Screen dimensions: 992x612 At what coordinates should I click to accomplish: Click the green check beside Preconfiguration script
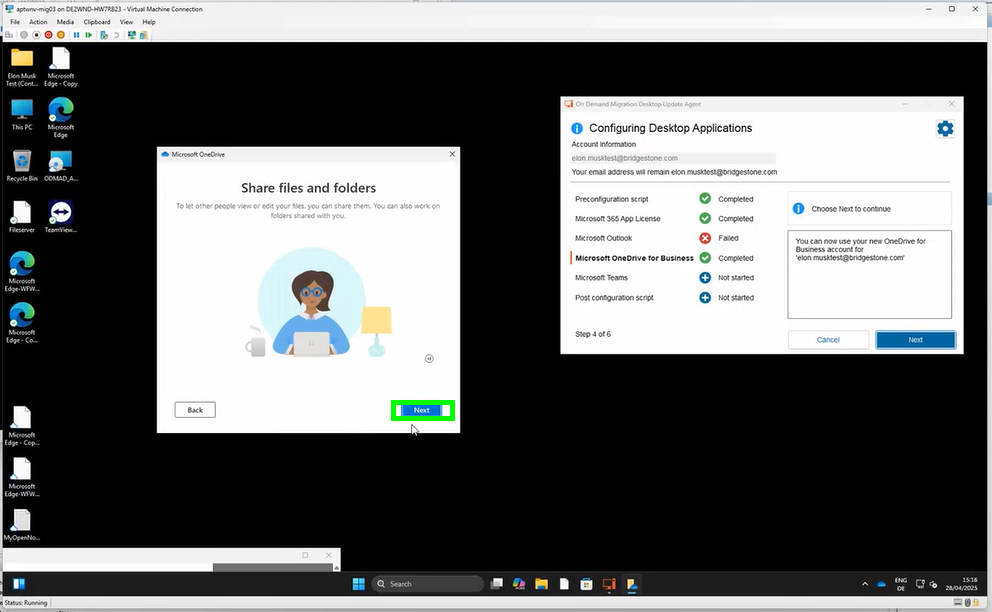point(705,199)
